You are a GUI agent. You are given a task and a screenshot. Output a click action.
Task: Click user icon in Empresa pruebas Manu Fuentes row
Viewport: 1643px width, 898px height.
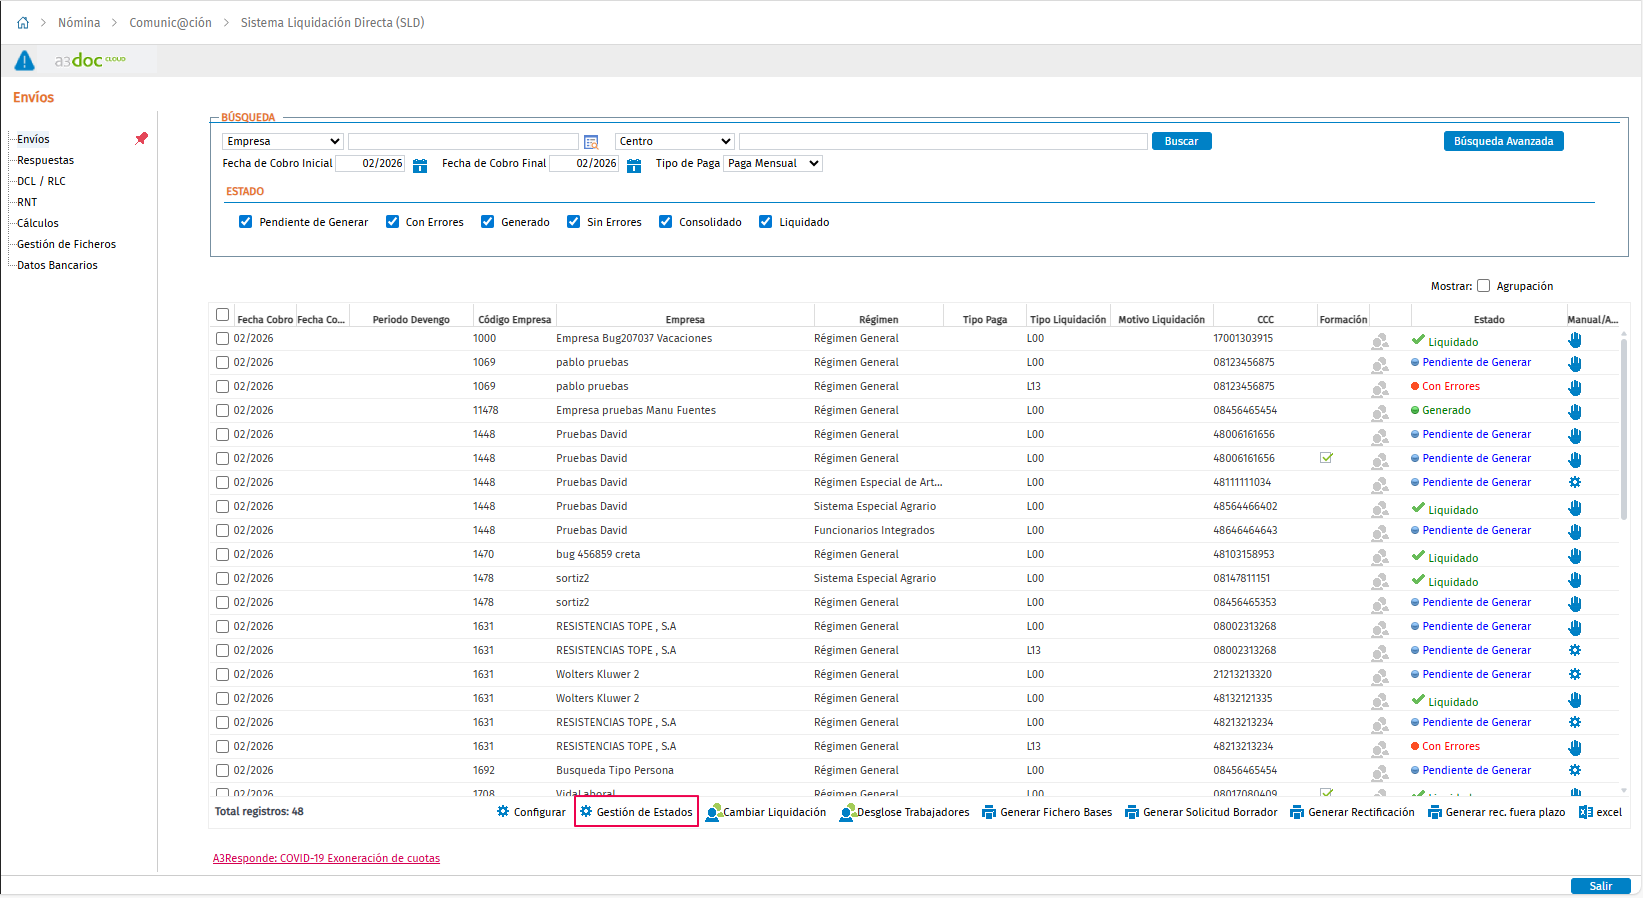pos(1380,411)
